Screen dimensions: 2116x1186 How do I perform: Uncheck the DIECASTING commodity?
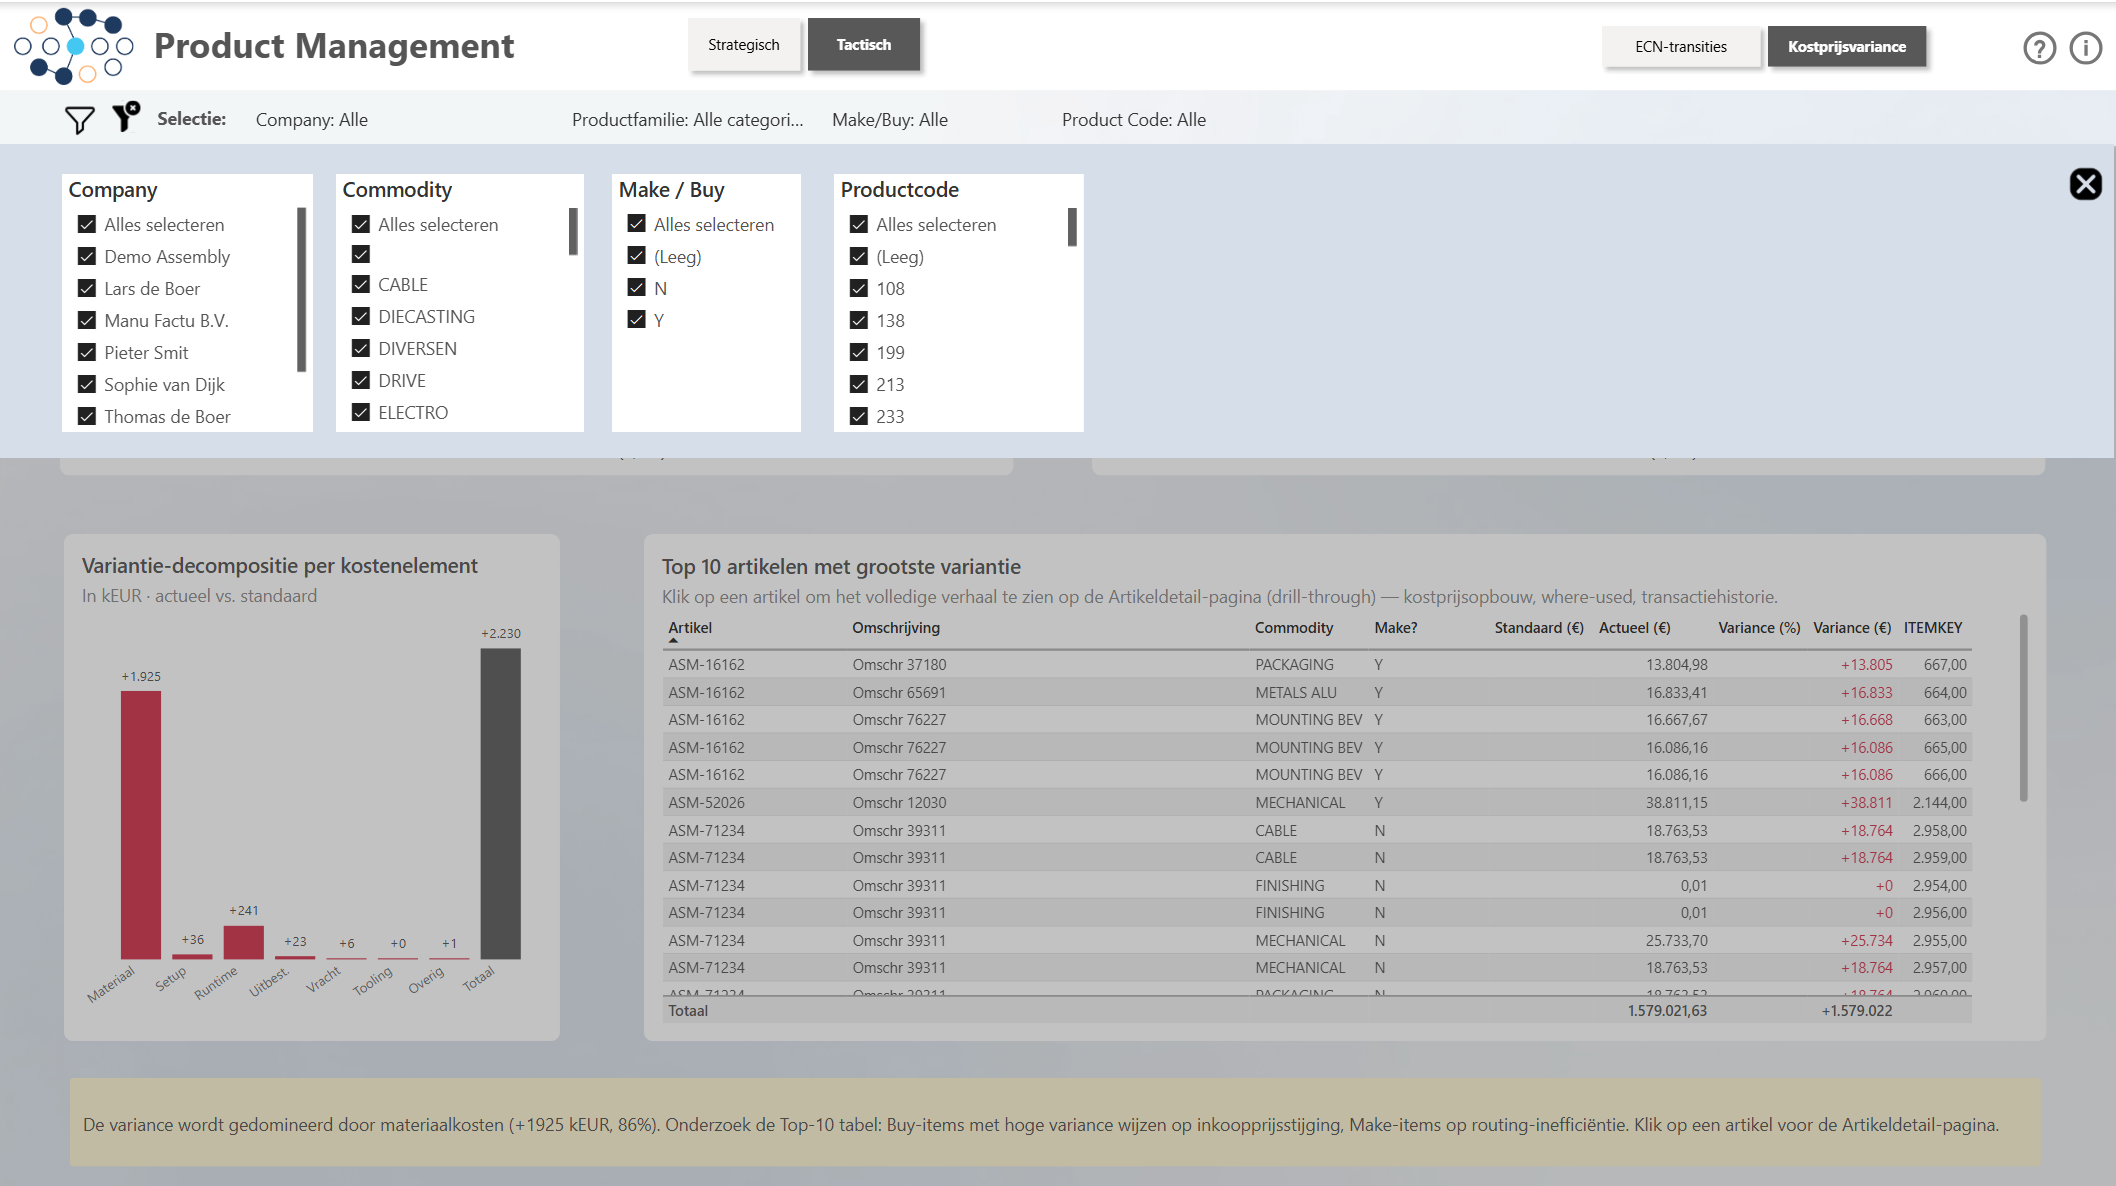coord(361,317)
